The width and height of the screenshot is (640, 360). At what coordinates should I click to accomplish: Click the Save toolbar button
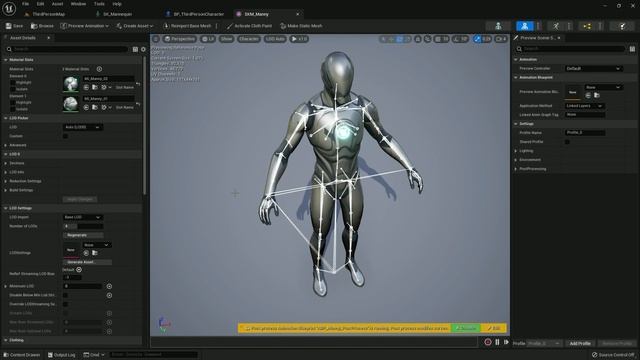pos(14,26)
